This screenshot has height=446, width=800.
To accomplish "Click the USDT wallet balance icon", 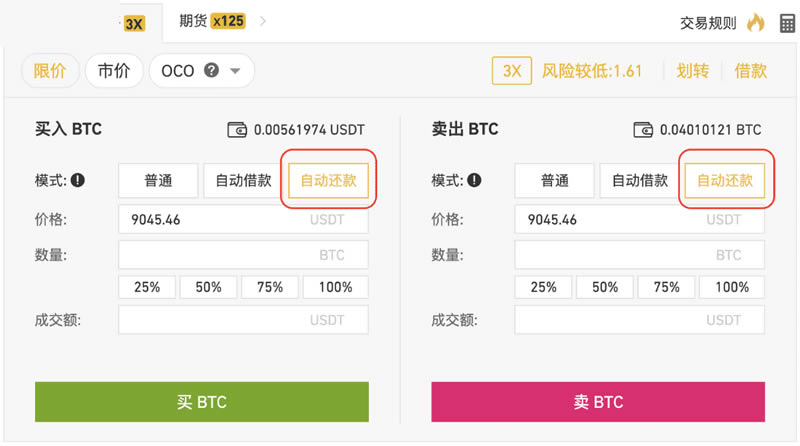I will pyautogui.click(x=238, y=130).
